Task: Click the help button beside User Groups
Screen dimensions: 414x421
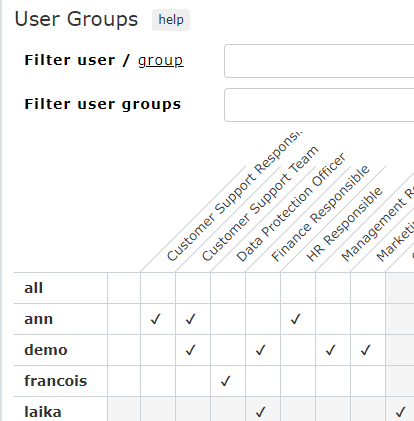Action: pyautogui.click(x=171, y=20)
